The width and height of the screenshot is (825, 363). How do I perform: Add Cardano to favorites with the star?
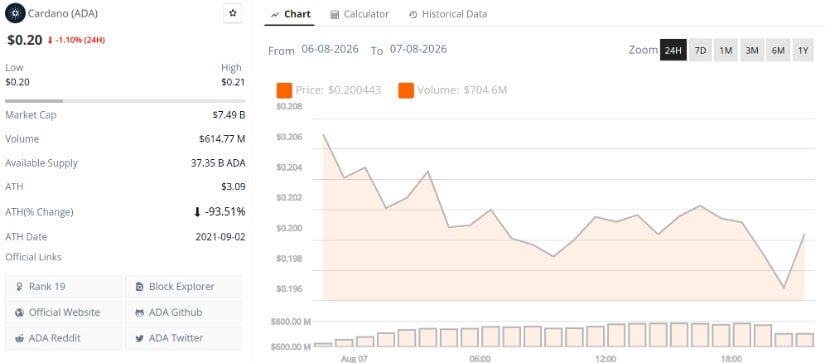click(233, 14)
